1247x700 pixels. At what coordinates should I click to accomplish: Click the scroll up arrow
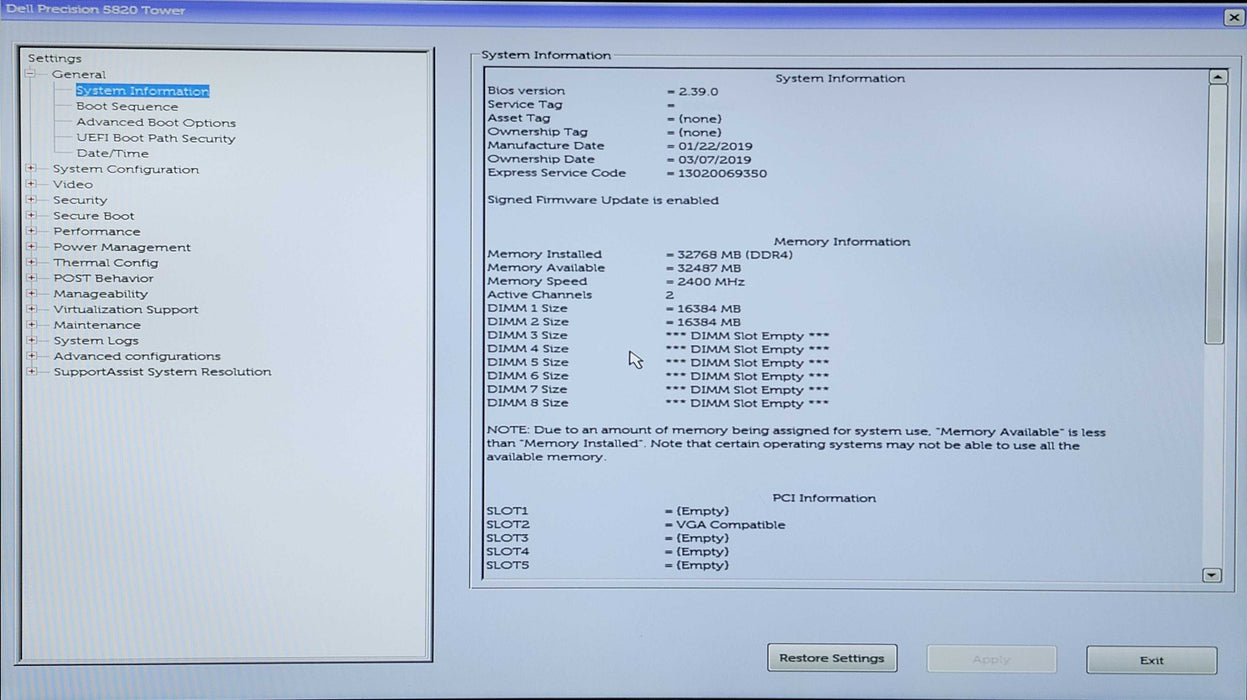tap(1217, 77)
